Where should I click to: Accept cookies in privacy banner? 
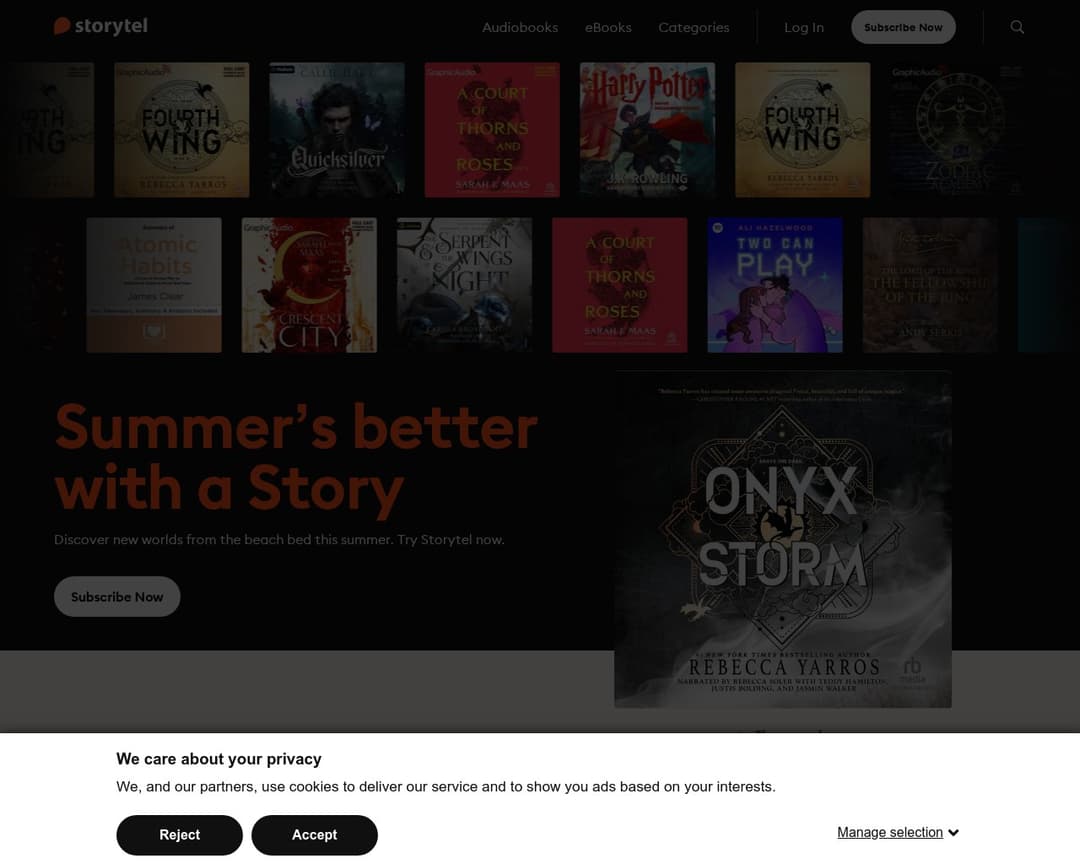(x=314, y=834)
